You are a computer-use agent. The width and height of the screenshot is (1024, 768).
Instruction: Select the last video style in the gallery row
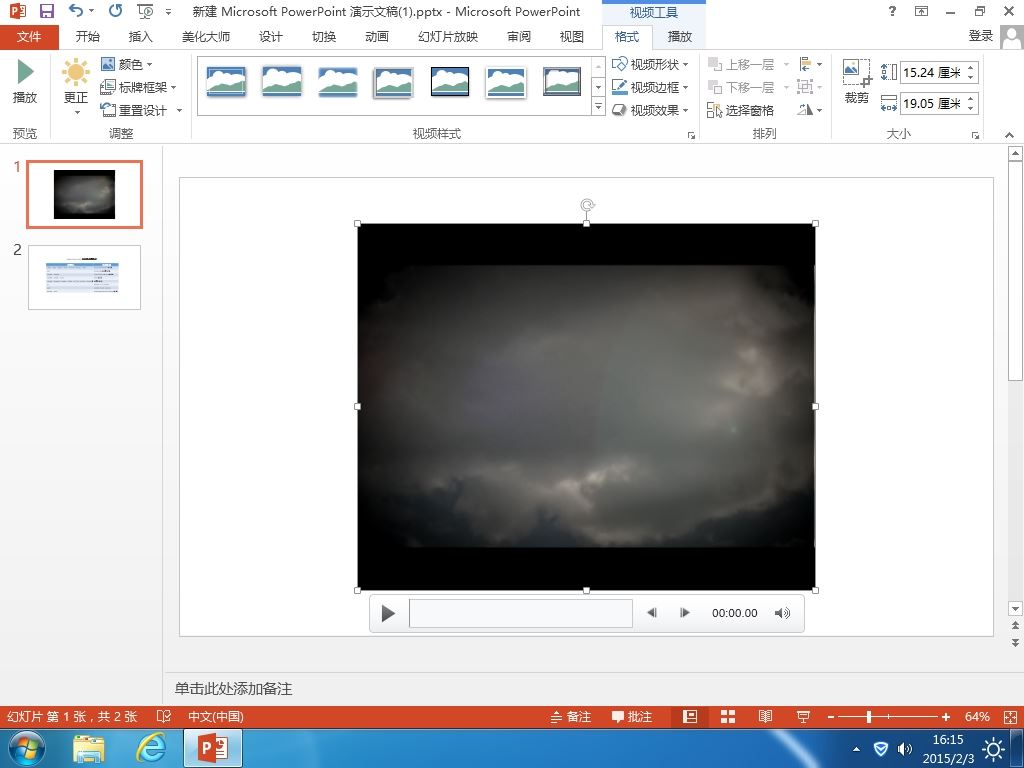pos(562,82)
